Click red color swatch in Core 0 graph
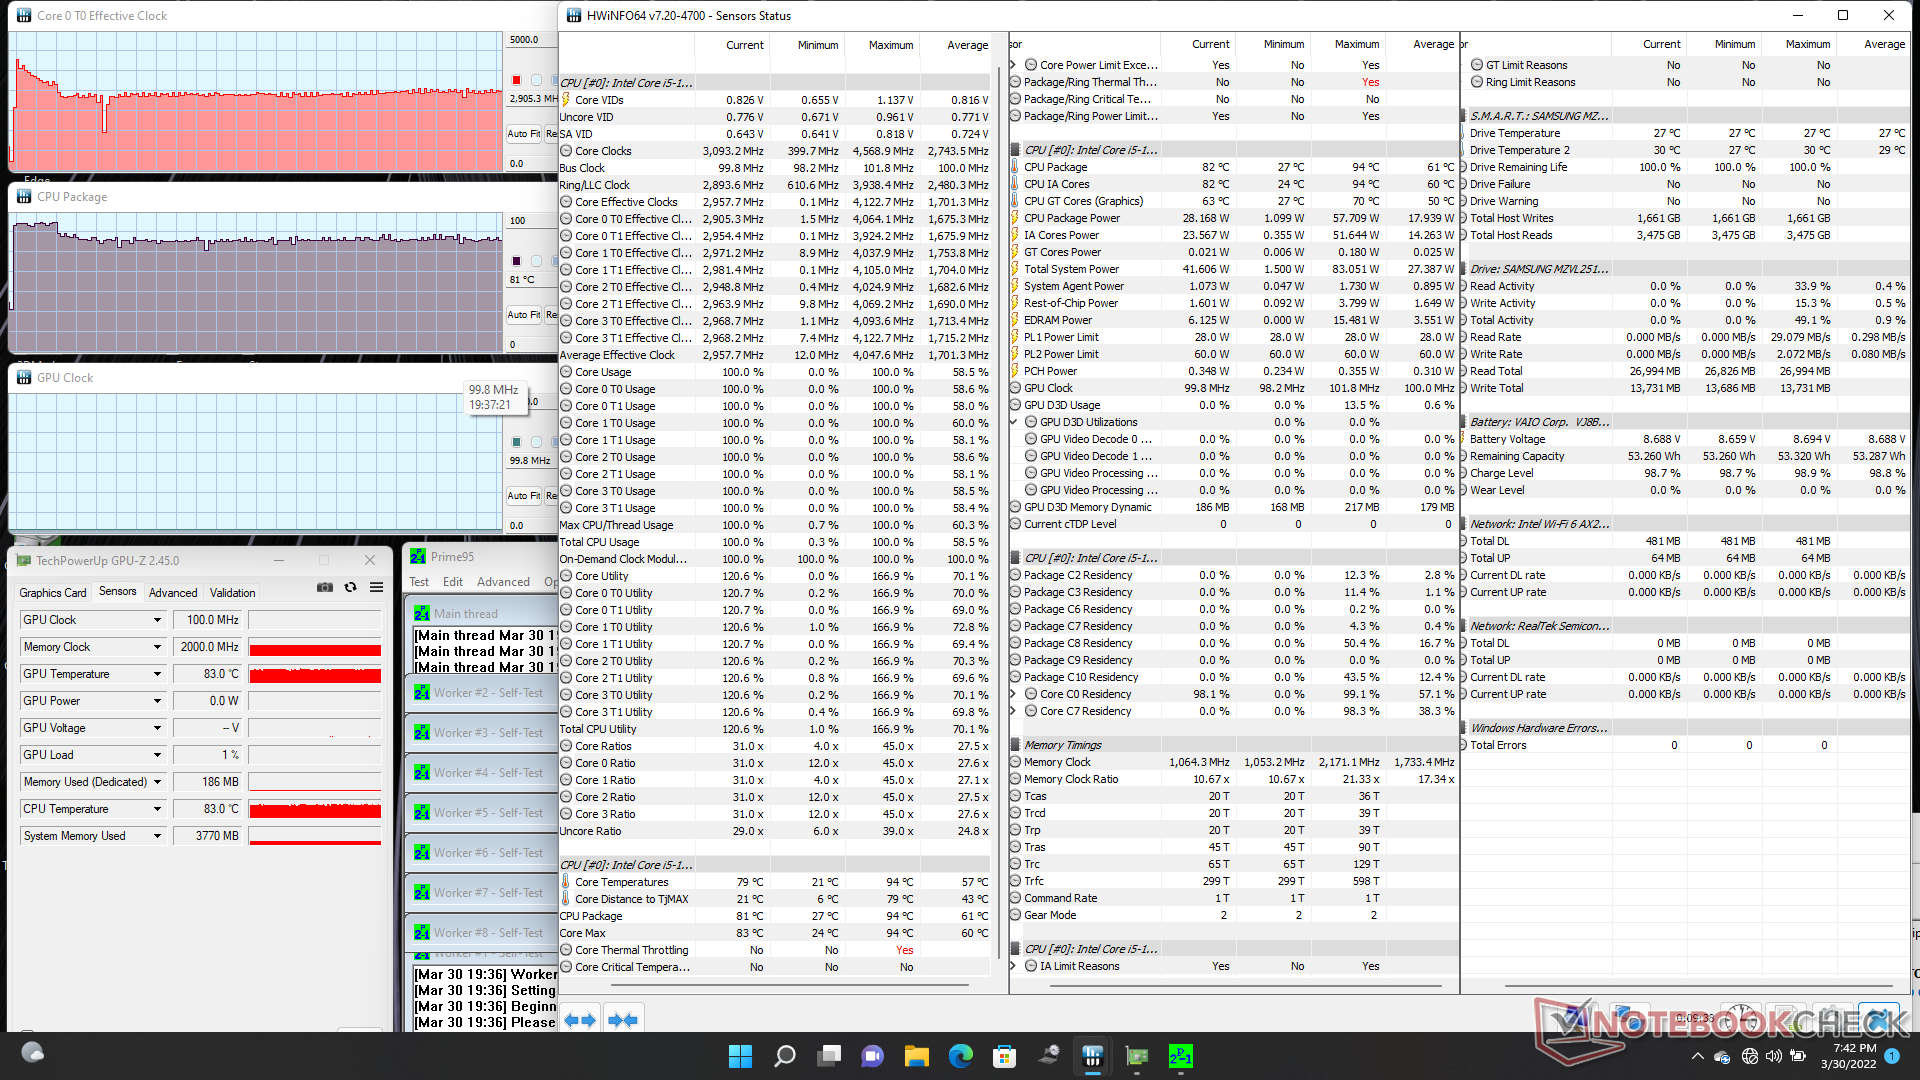The height and width of the screenshot is (1080, 1920). (x=517, y=80)
